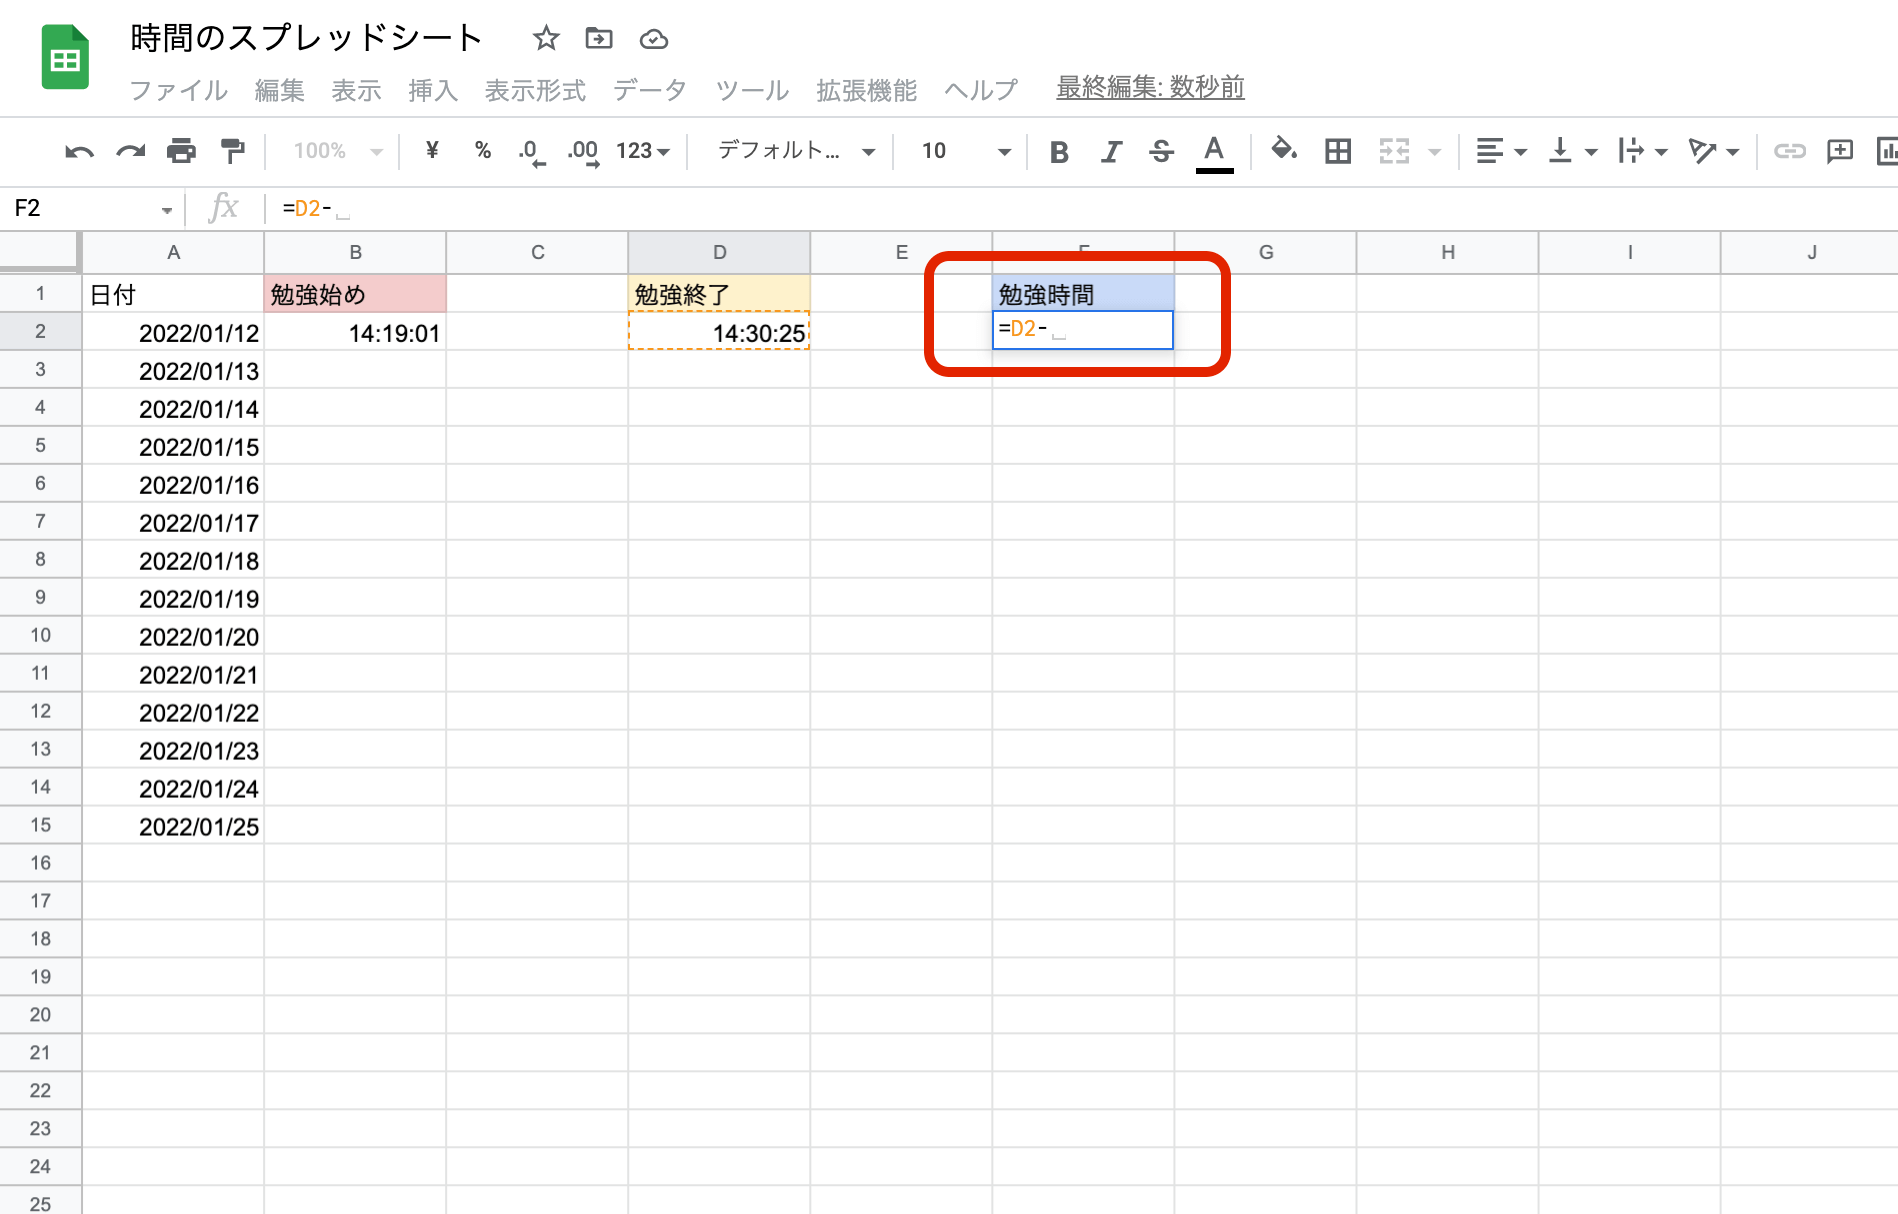The image size is (1898, 1214).
Task: Select the date cell 2022/01/12
Action: (x=173, y=332)
